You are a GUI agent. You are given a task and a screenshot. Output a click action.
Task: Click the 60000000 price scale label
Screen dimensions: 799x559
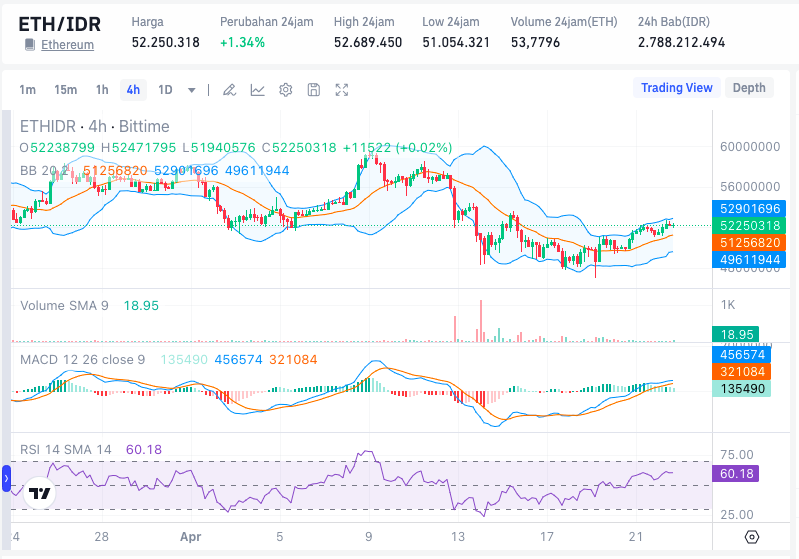point(750,147)
